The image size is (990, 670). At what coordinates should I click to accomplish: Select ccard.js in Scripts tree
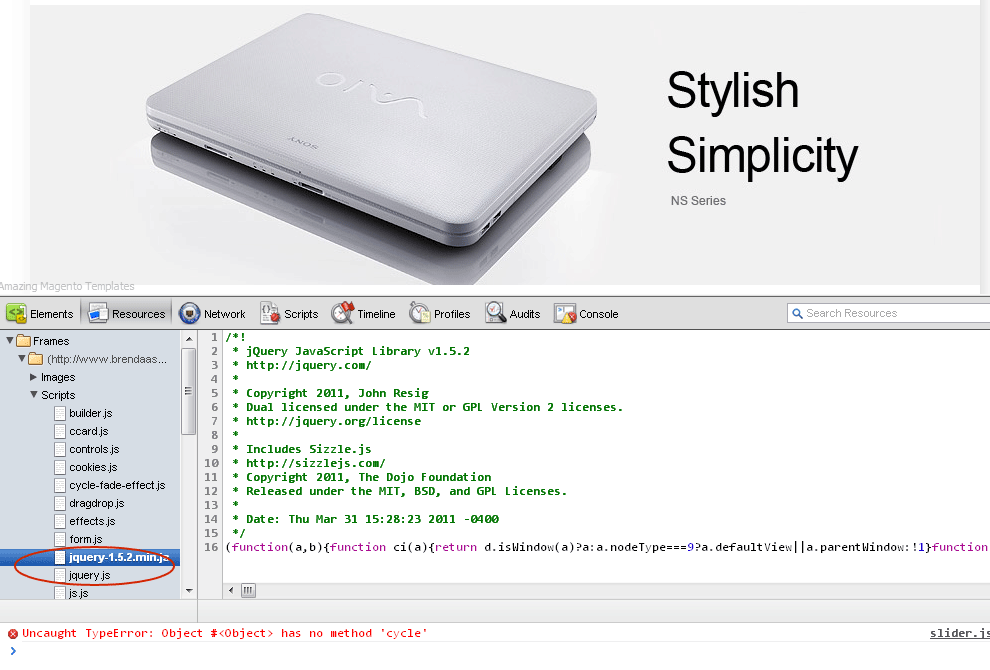click(x=89, y=431)
